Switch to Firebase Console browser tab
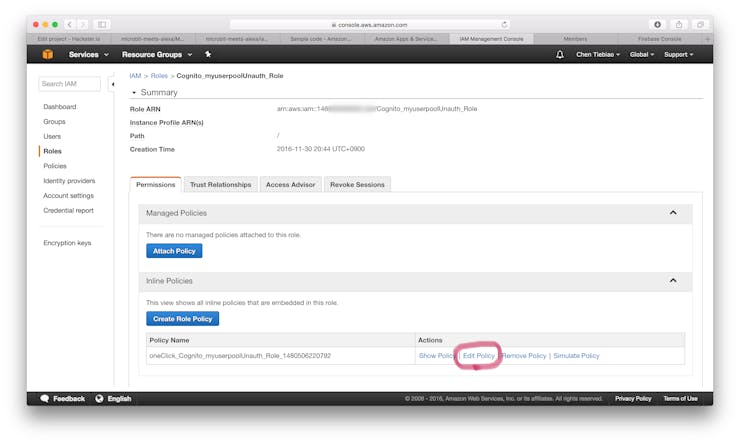This screenshot has height=444, width=740. (659, 39)
